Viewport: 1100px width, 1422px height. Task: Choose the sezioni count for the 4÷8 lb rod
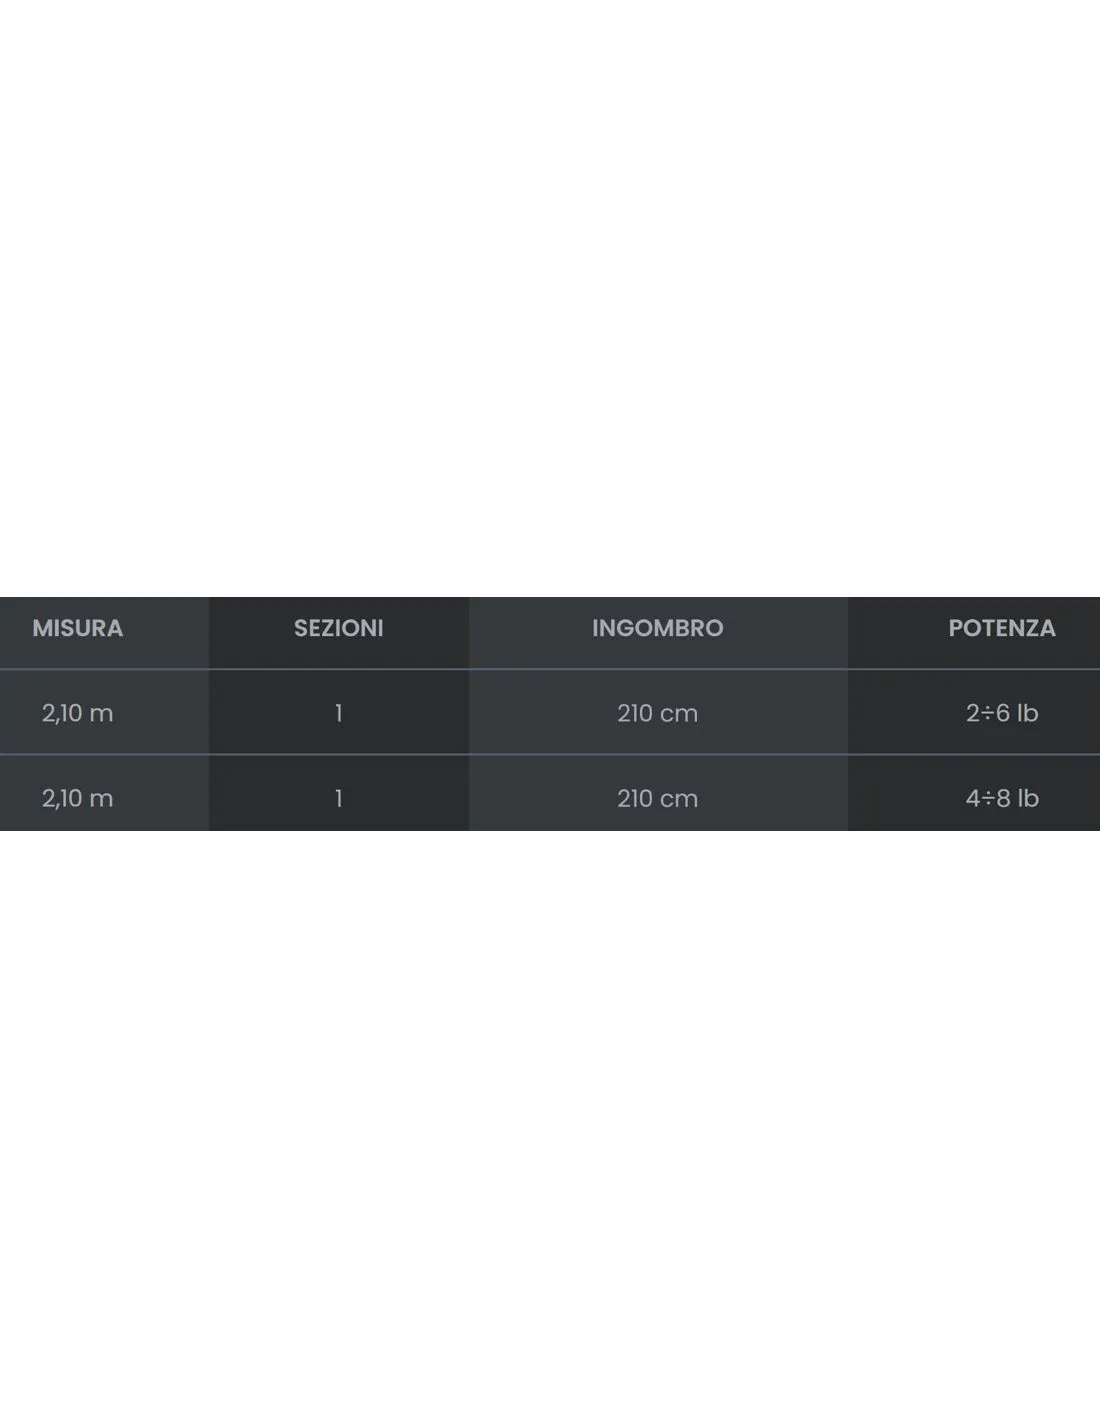pyautogui.click(x=339, y=798)
